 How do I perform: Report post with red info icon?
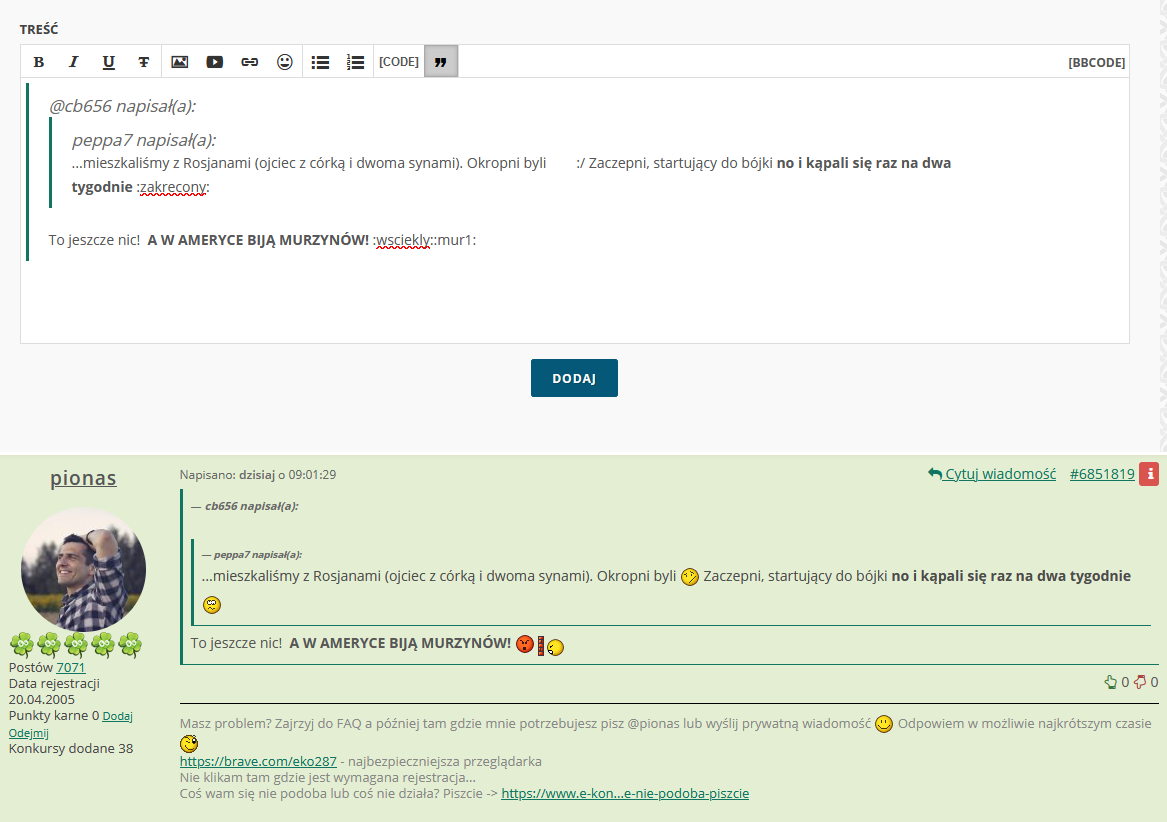click(x=1150, y=474)
